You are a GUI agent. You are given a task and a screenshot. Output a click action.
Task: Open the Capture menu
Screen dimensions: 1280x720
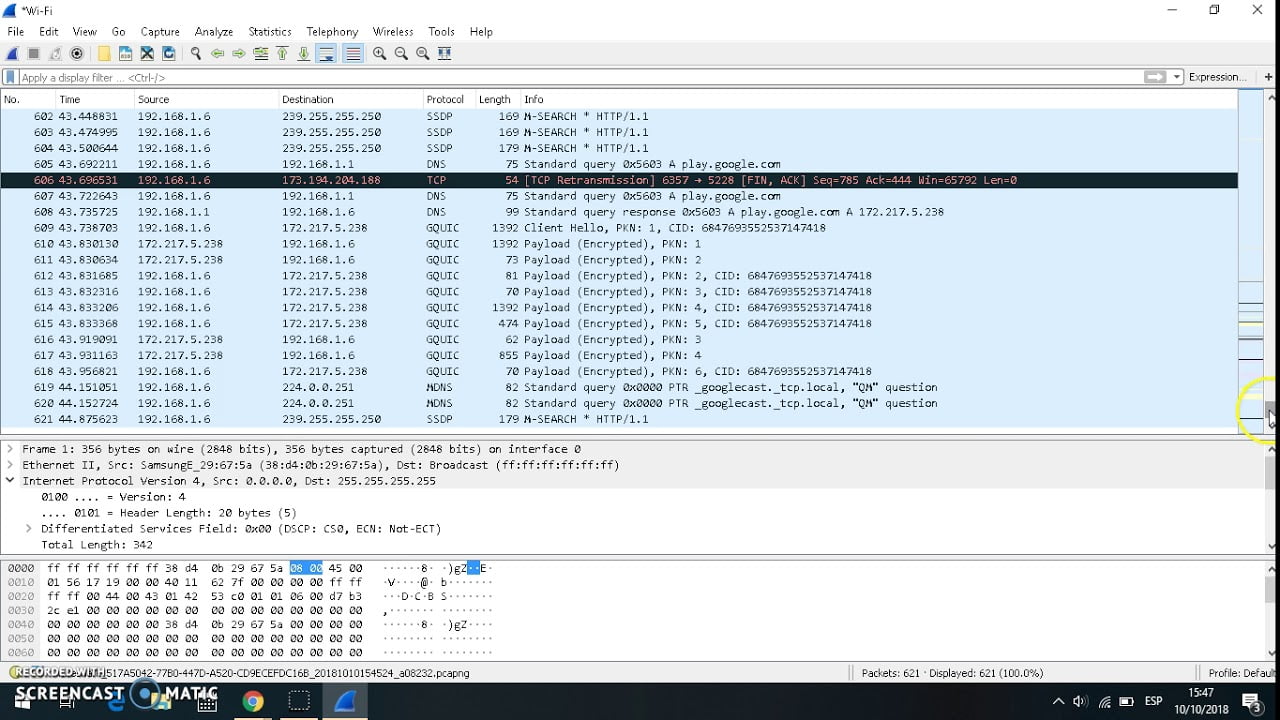[x=160, y=32]
